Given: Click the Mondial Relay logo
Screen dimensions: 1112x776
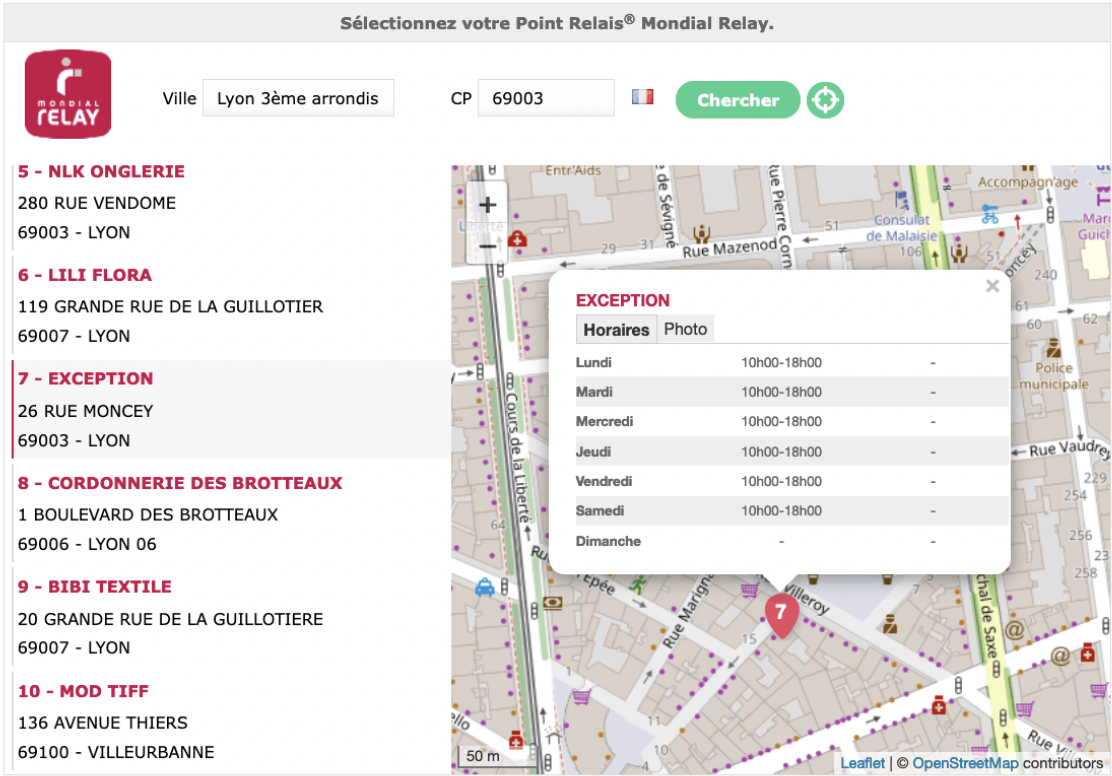Looking at the screenshot, I should pyautogui.click(x=68, y=94).
